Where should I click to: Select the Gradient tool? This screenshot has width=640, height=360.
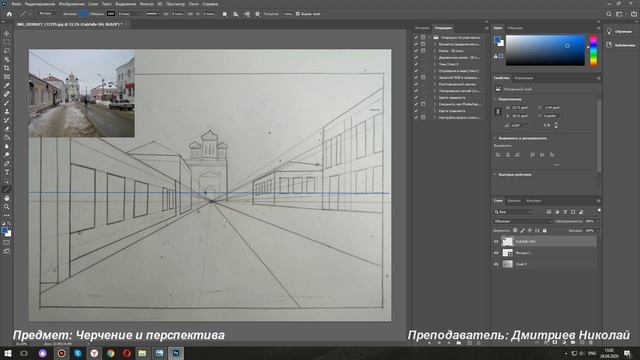[7, 137]
